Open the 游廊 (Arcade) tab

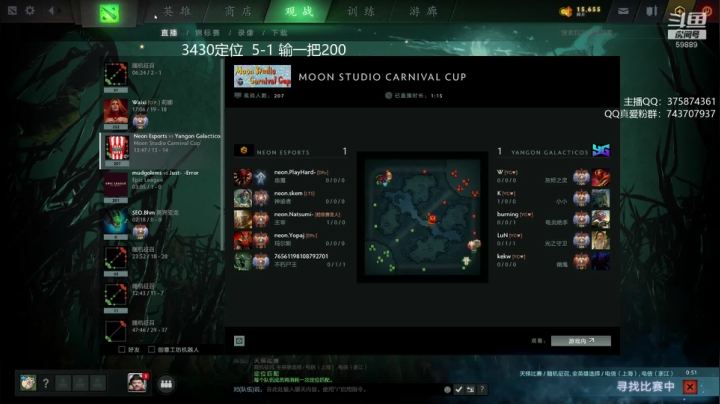[423, 11]
